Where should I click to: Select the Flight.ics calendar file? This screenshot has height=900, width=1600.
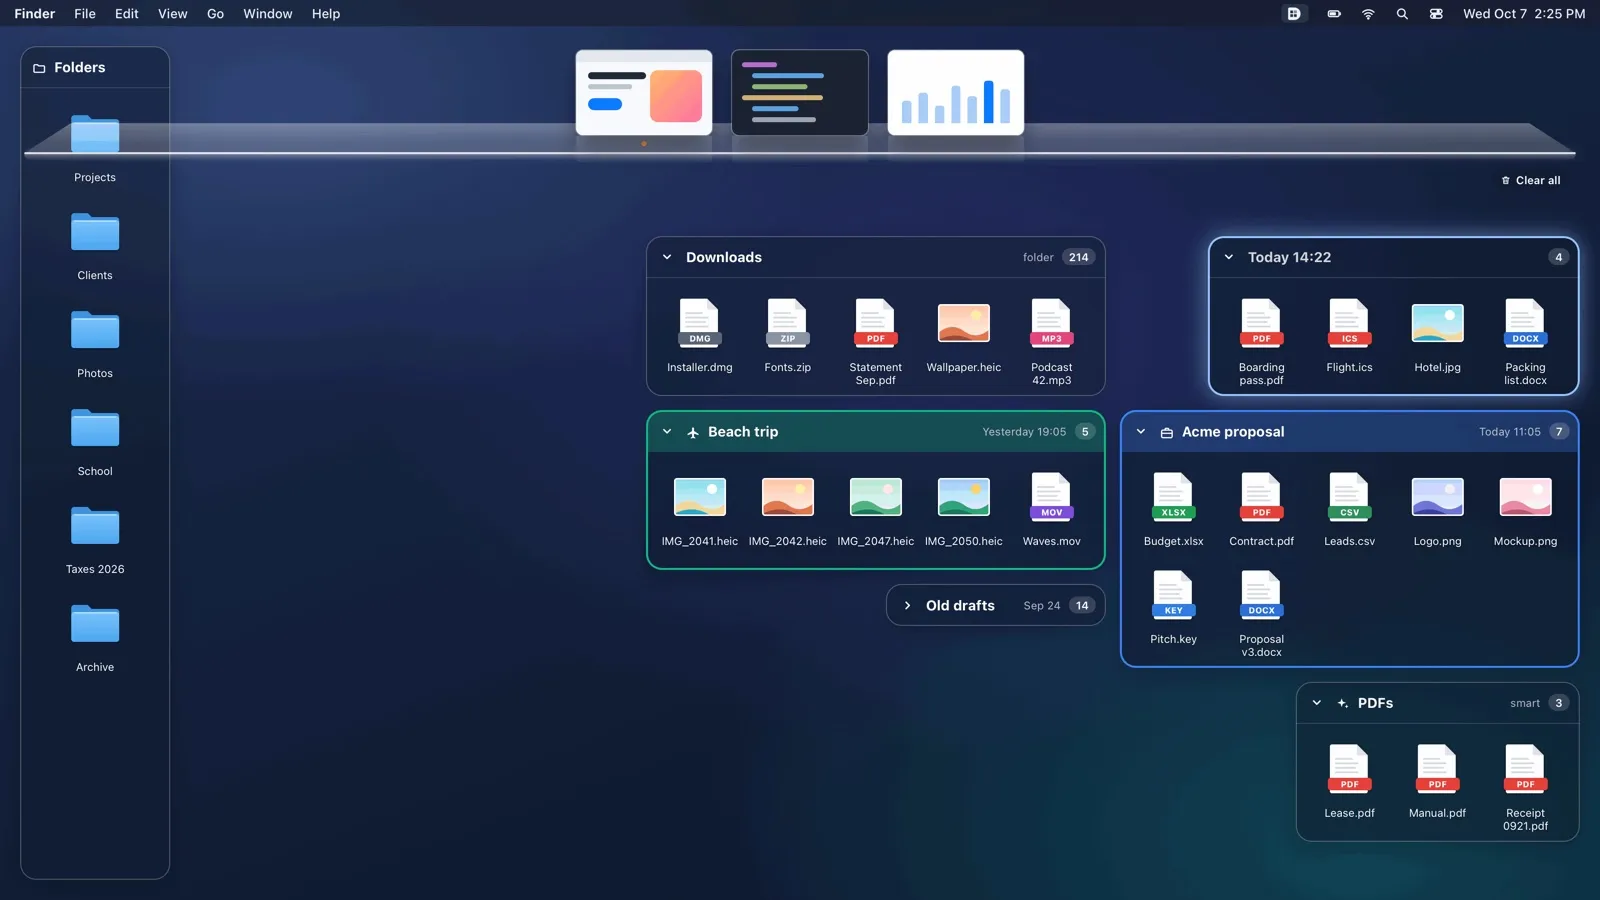point(1349,323)
